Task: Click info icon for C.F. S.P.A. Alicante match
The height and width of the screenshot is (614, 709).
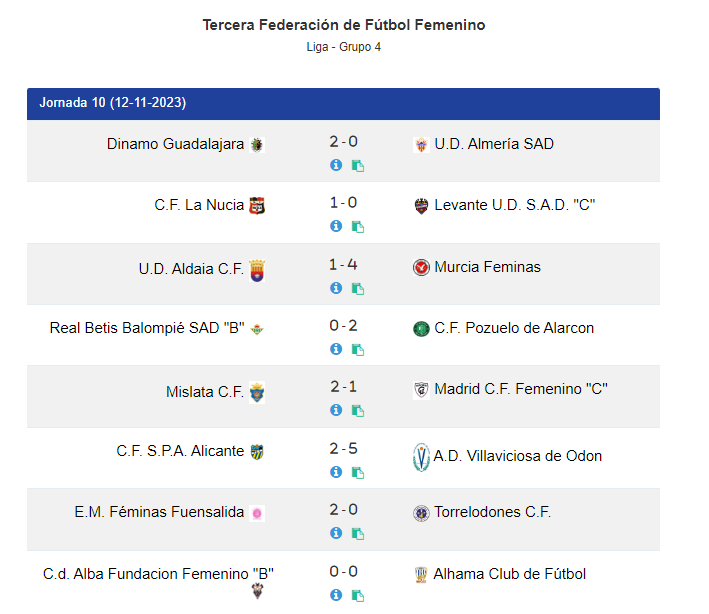Action: click(x=336, y=472)
